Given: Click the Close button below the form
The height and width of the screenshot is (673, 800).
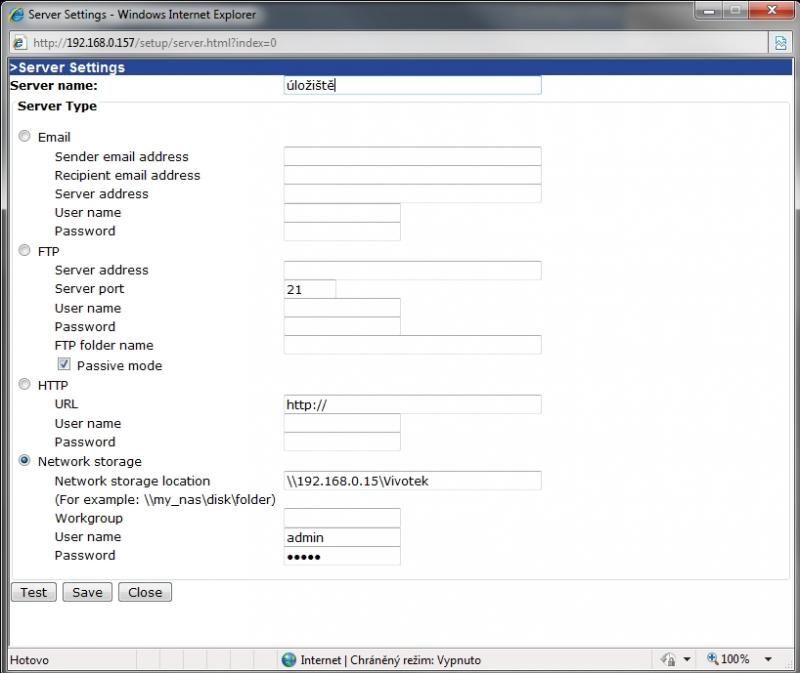Looking at the screenshot, I should pyautogui.click(x=145, y=592).
